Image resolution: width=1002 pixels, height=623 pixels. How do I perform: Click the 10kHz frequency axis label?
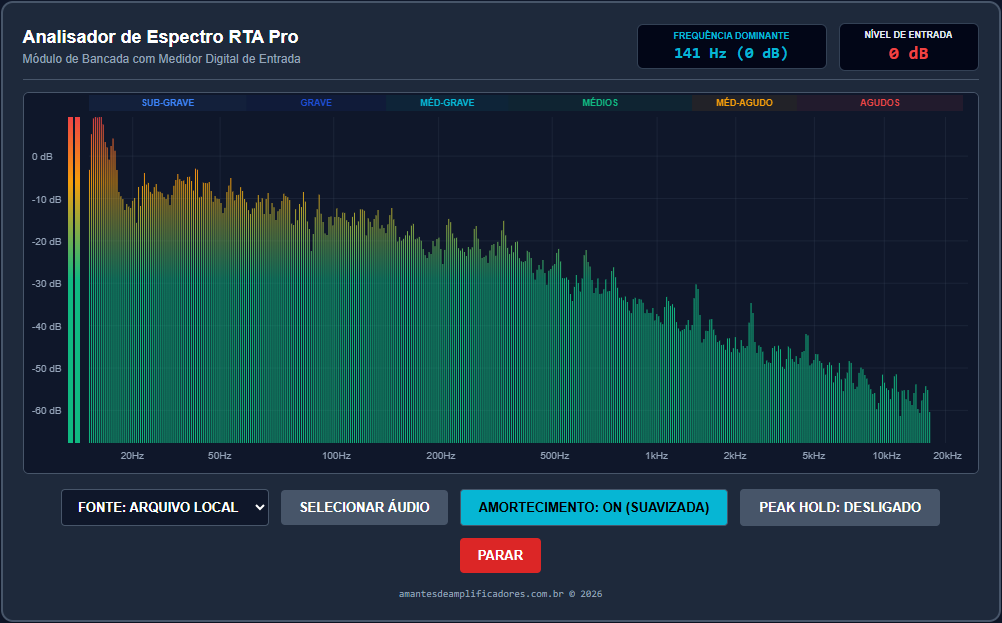click(886, 456)
